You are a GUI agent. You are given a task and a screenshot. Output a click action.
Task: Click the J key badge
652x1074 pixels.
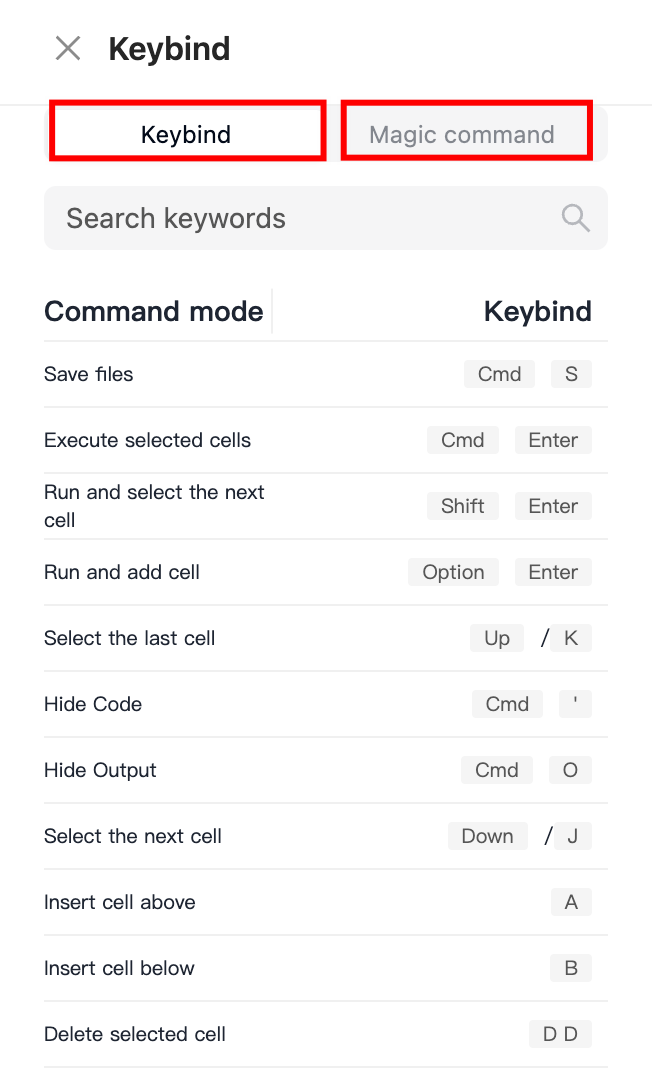(573, 836)
